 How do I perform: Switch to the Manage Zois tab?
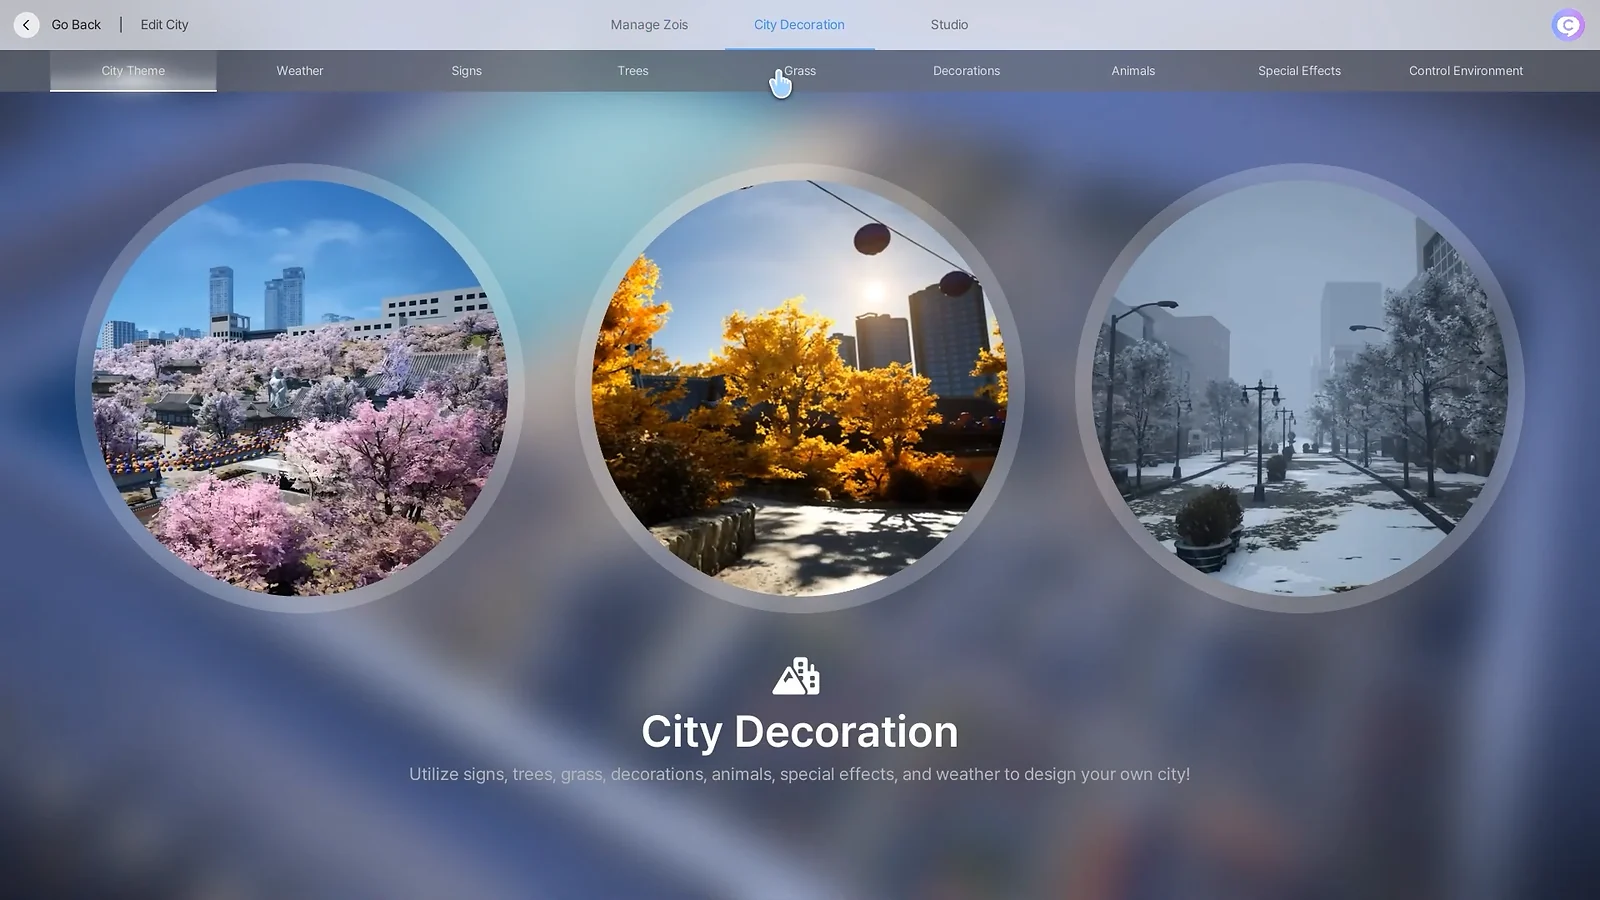coord(649,24)
